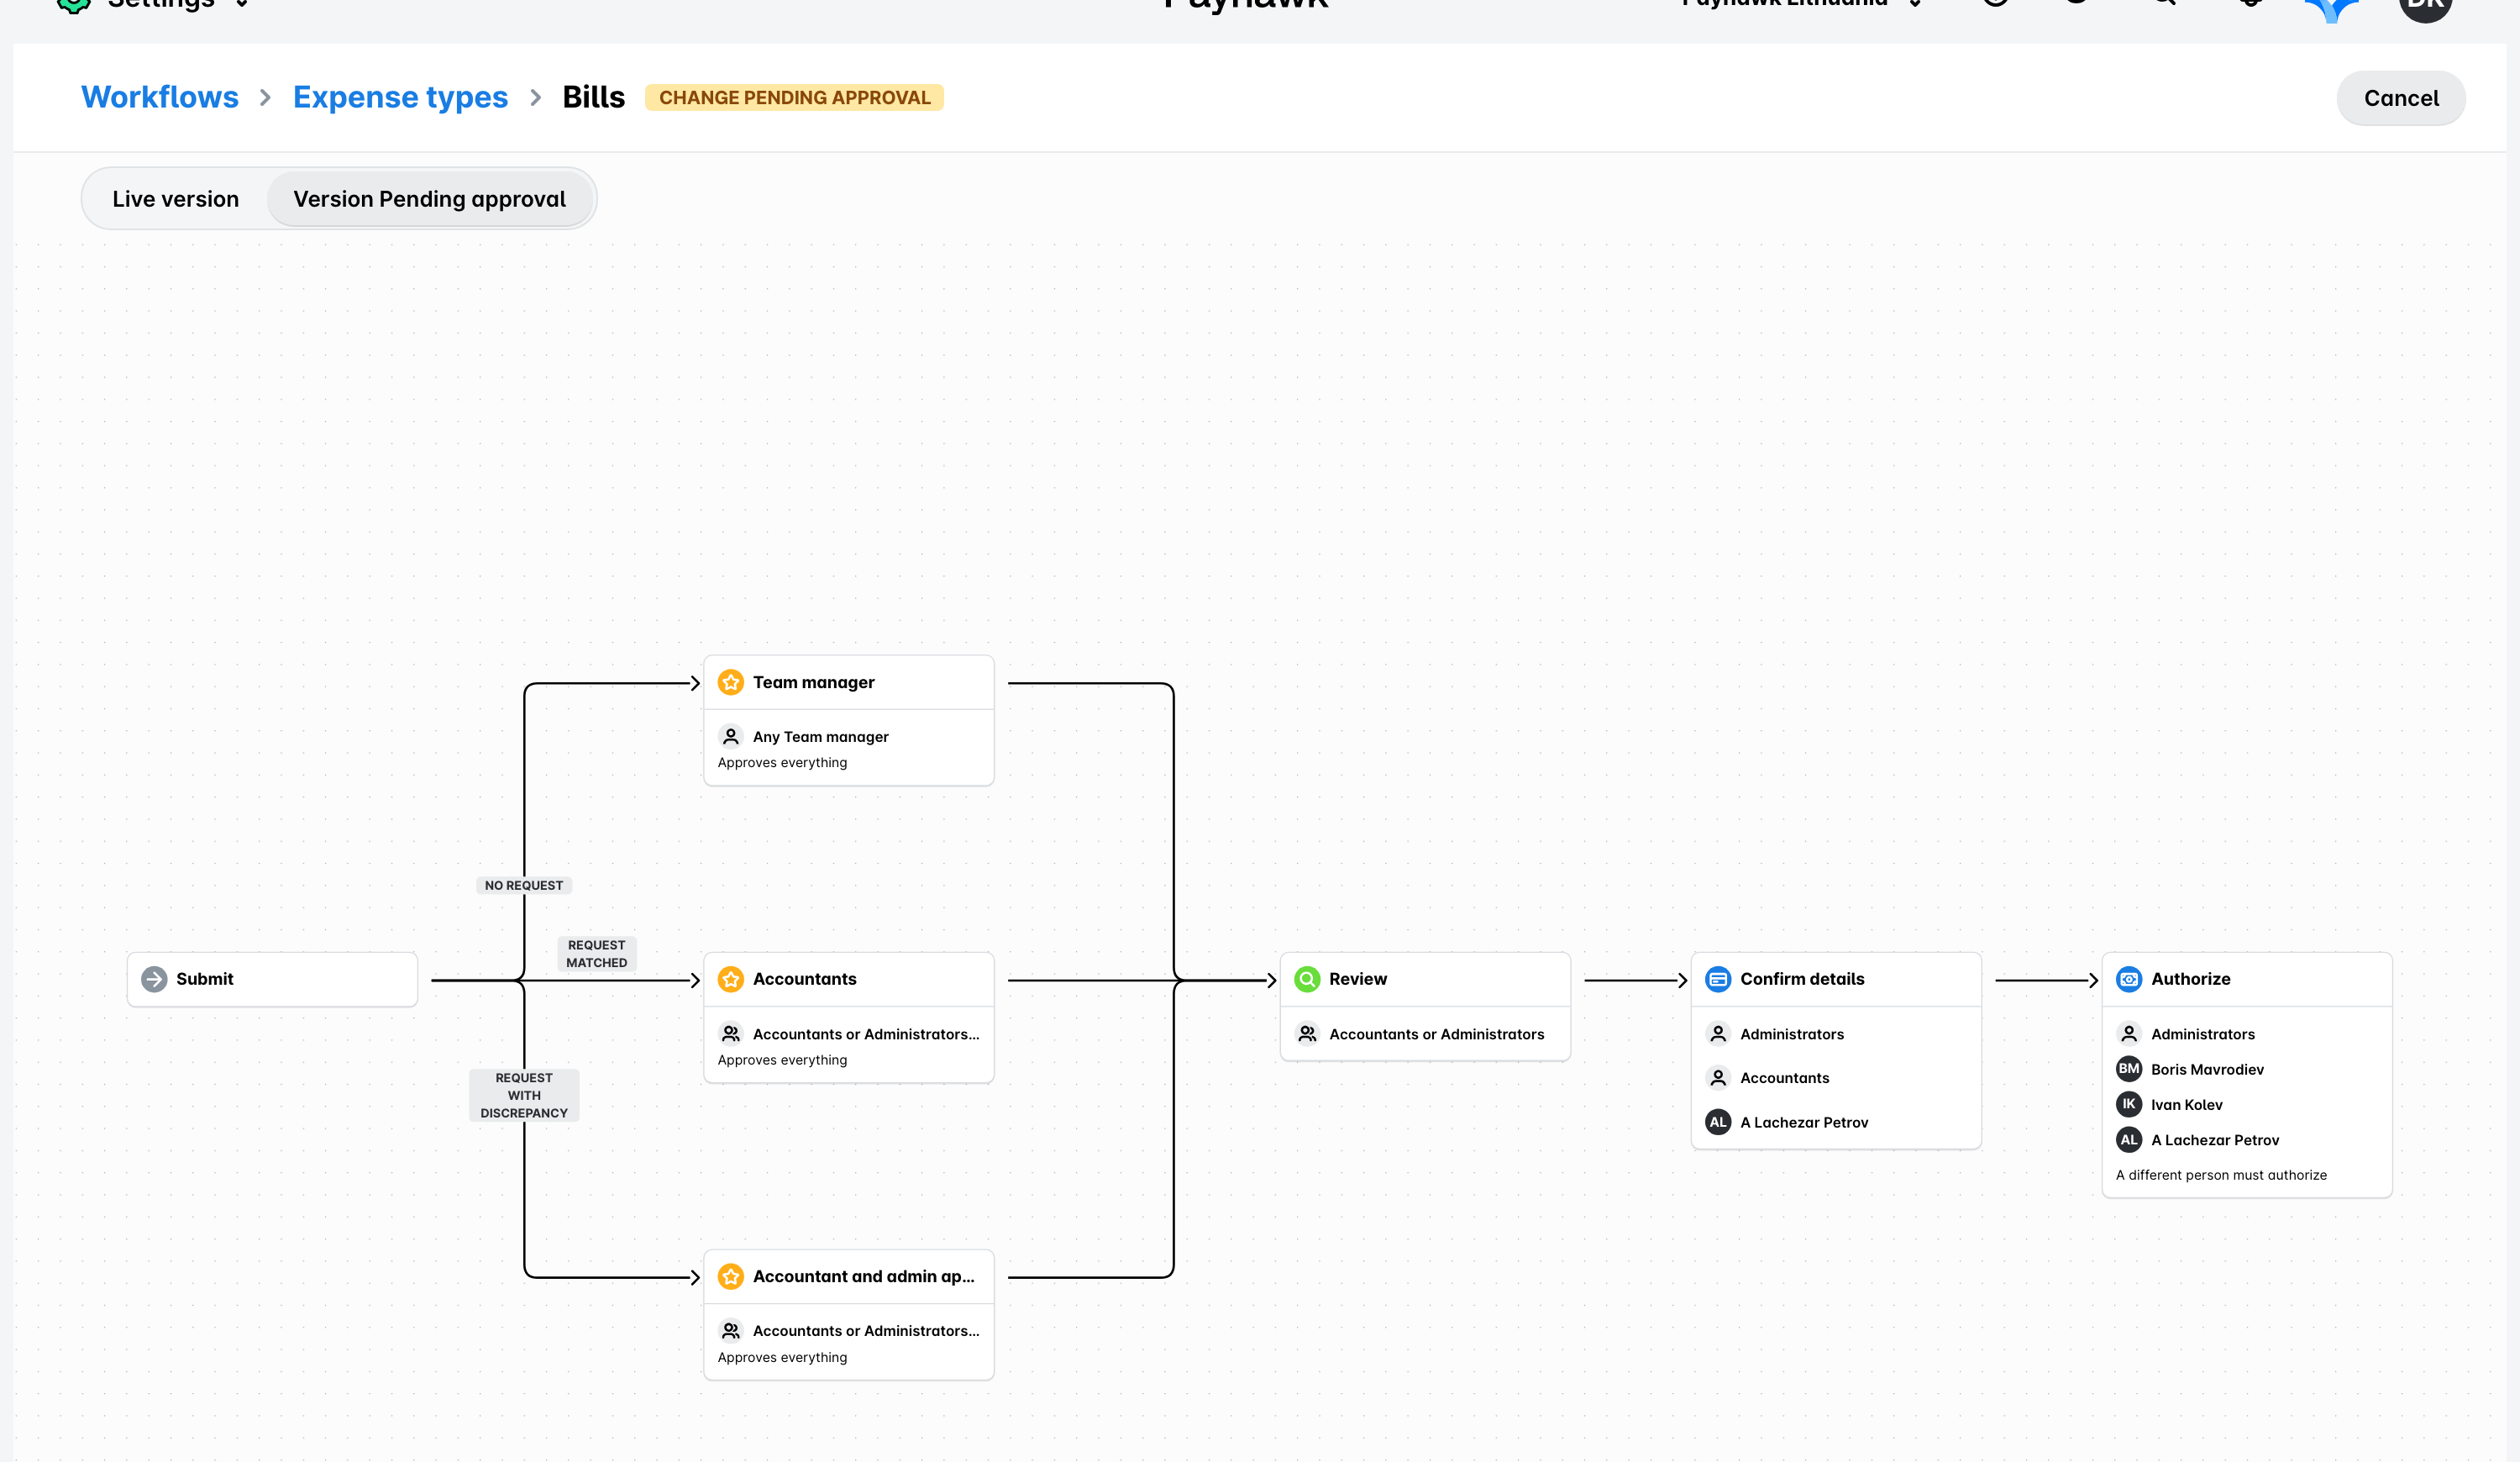2520x1462 pixels.
Task: Click the AL avatar in the Authorize card
Action: [2129, 1139]
